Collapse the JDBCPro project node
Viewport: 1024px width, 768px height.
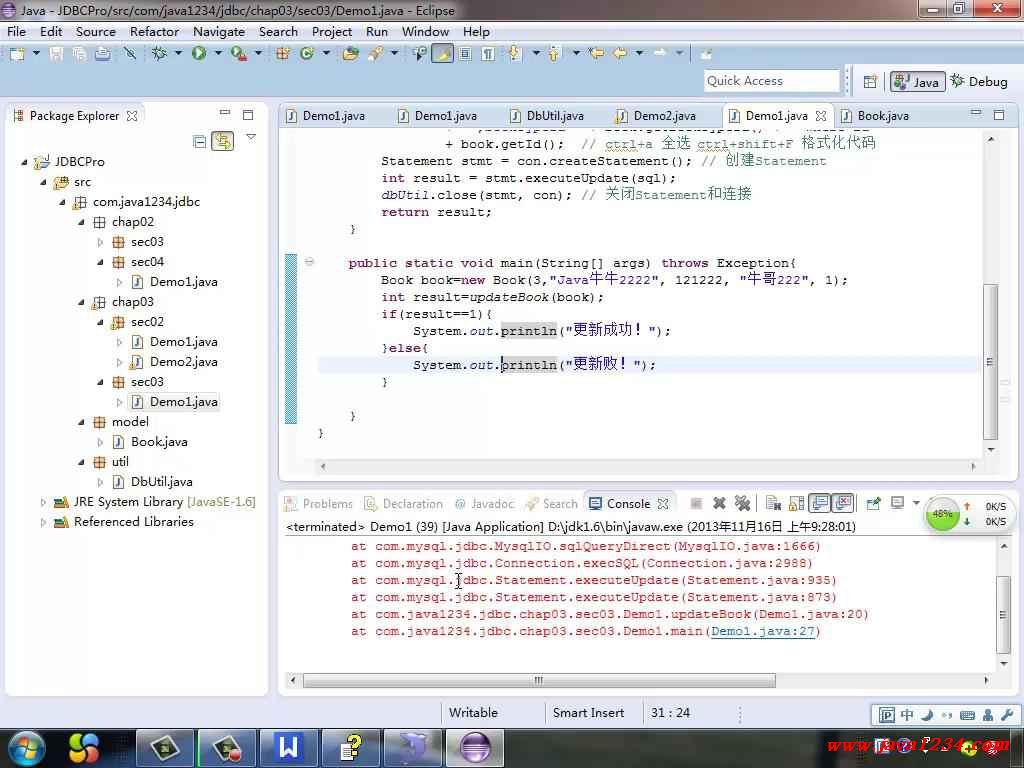[x=24, y=161]
